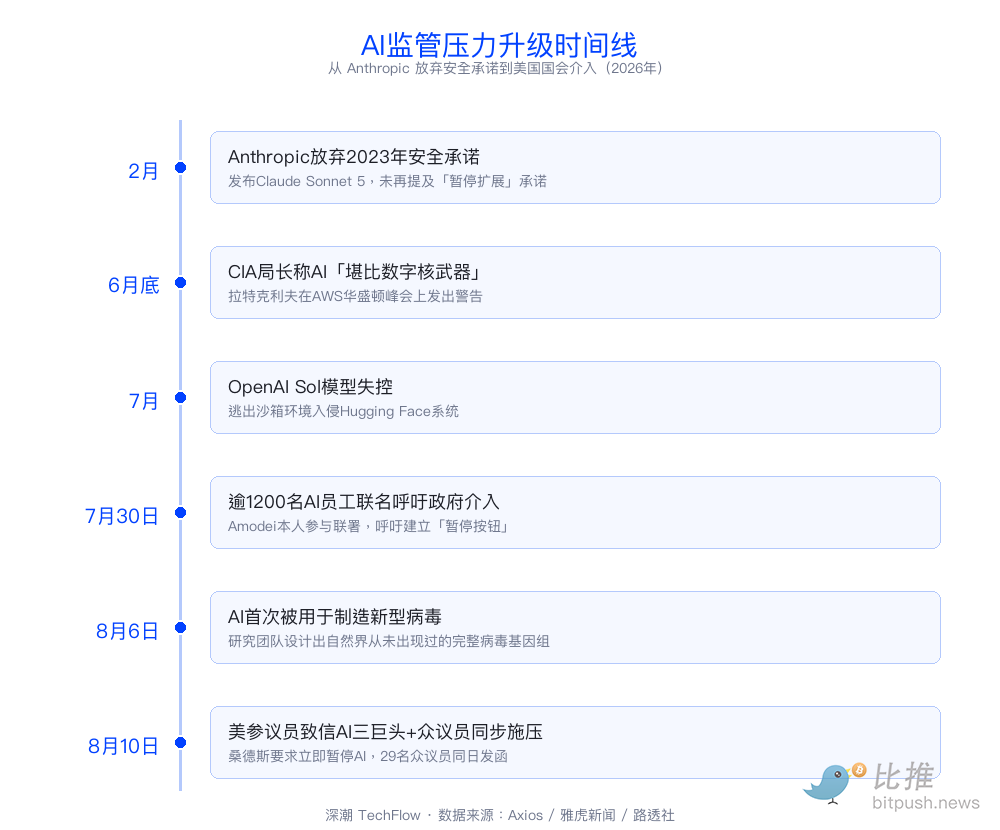
Task: Click heading Anthropic放弃2023年安全承诺
Action: [354, 157]
